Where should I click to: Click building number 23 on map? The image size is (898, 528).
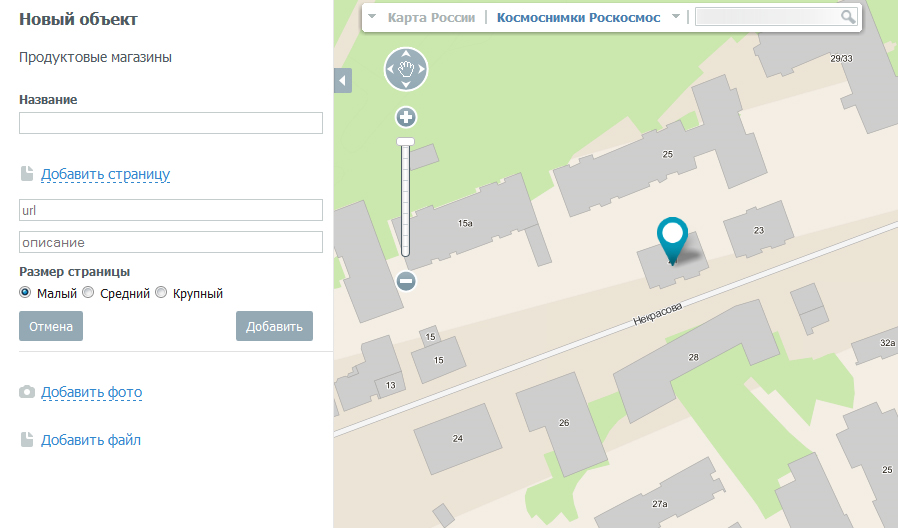759,230
